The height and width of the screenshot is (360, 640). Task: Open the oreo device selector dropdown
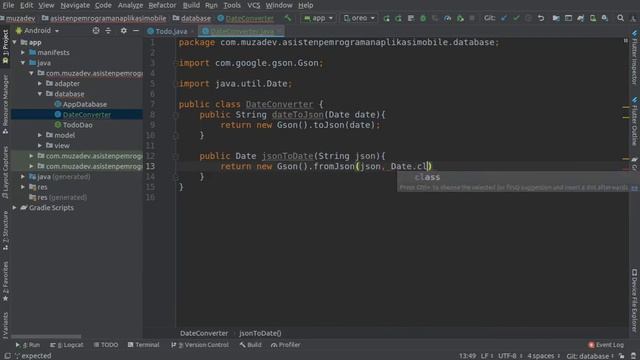[x=359, y=18]
